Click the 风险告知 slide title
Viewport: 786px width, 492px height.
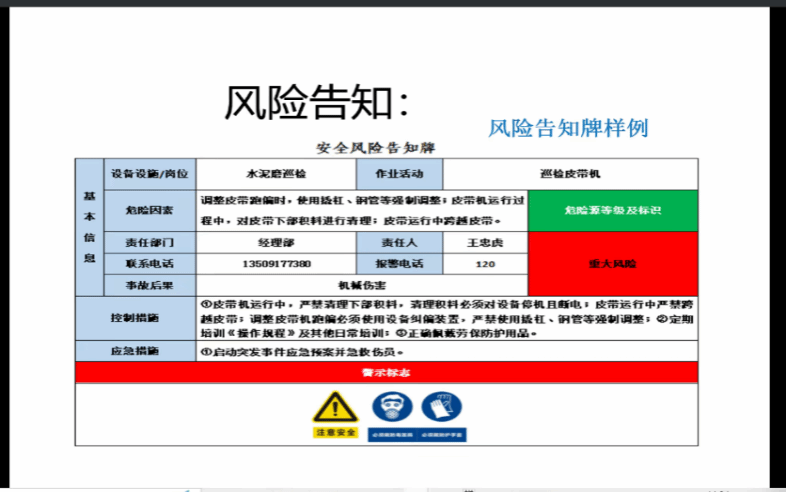[x=315, y=102]
